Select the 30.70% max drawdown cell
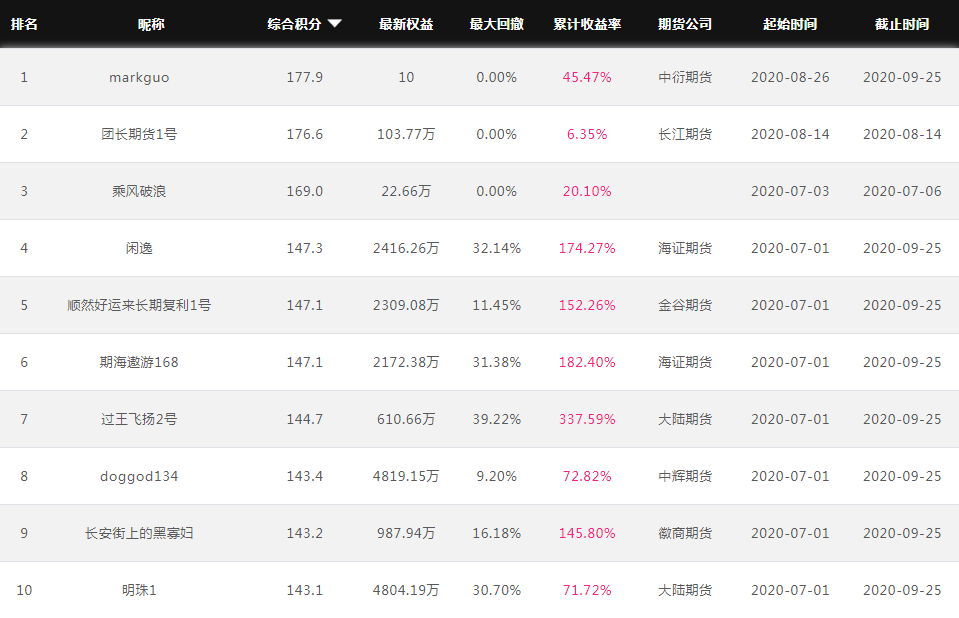The height and width of the screenshot is (618, 959). click(497, 590)
